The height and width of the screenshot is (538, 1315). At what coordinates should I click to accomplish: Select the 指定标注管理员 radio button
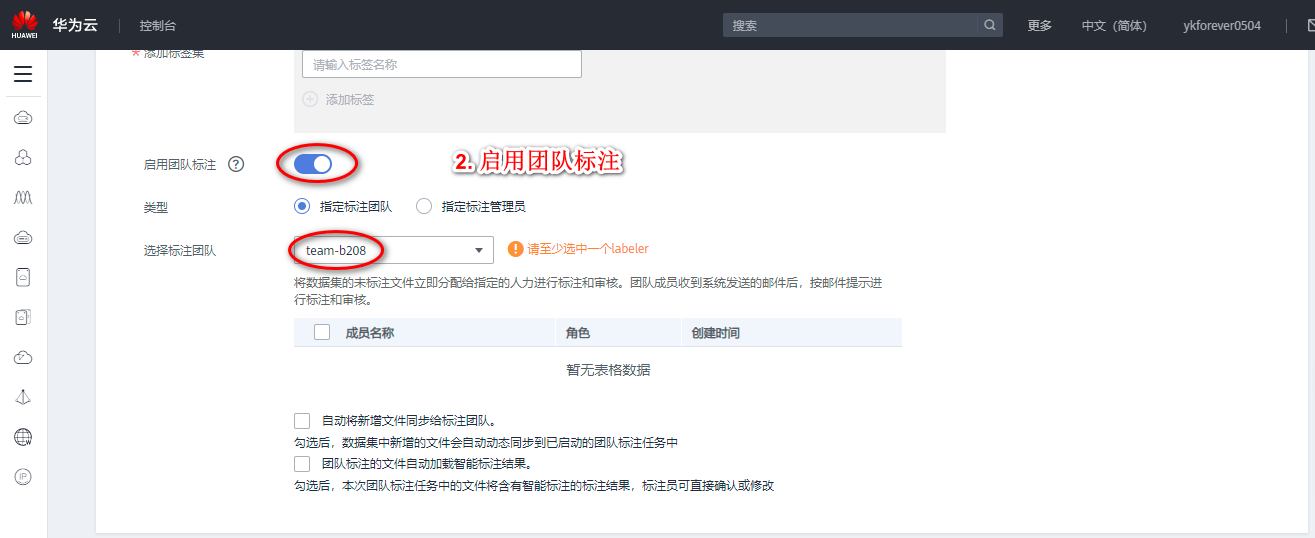click(424, 206)
